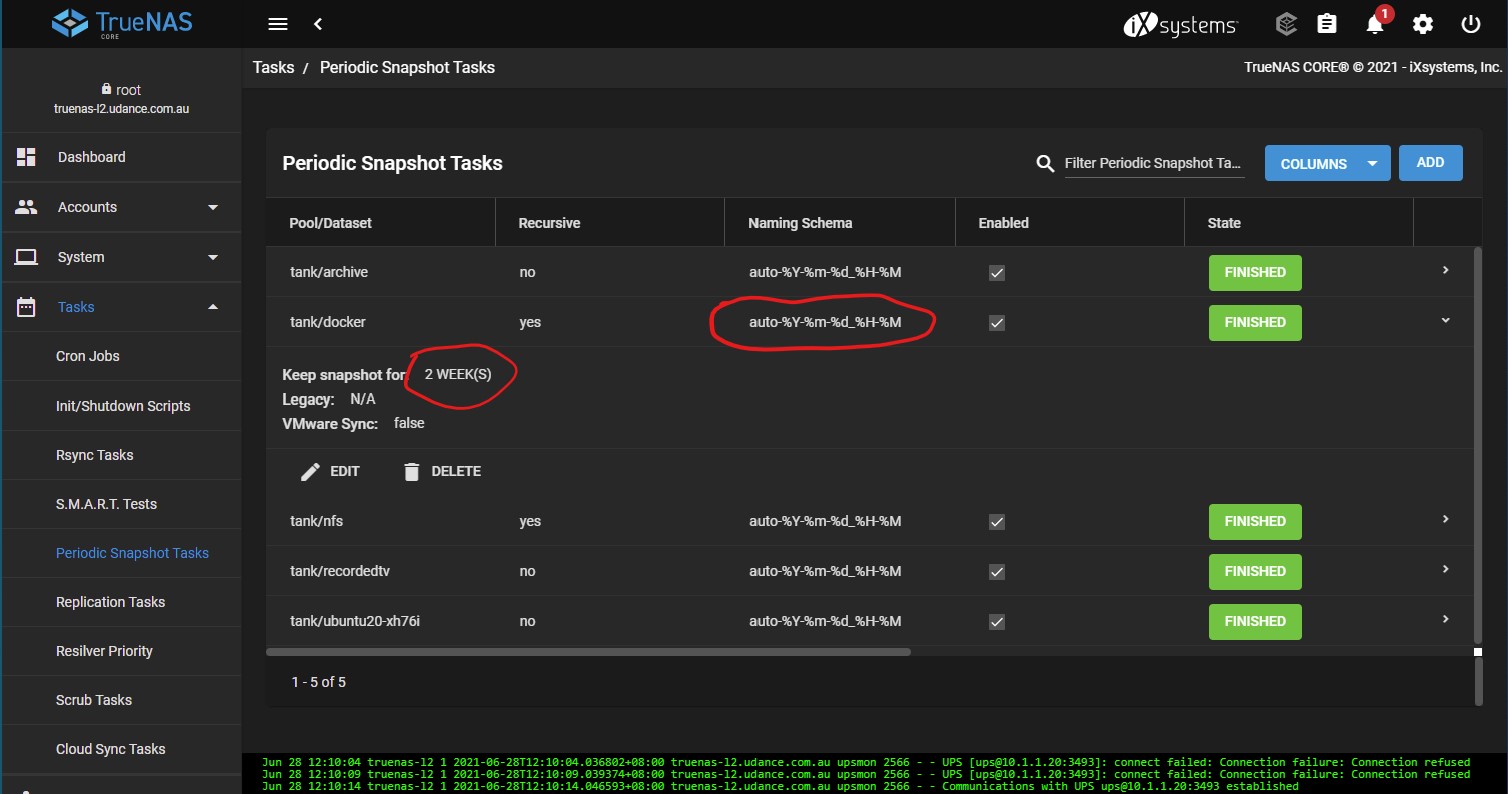Toggle Enabled checkbox for tank/ubuntu20-xh76i
The width and height of the screenshot is (1508, 794).
coord(996,621)
